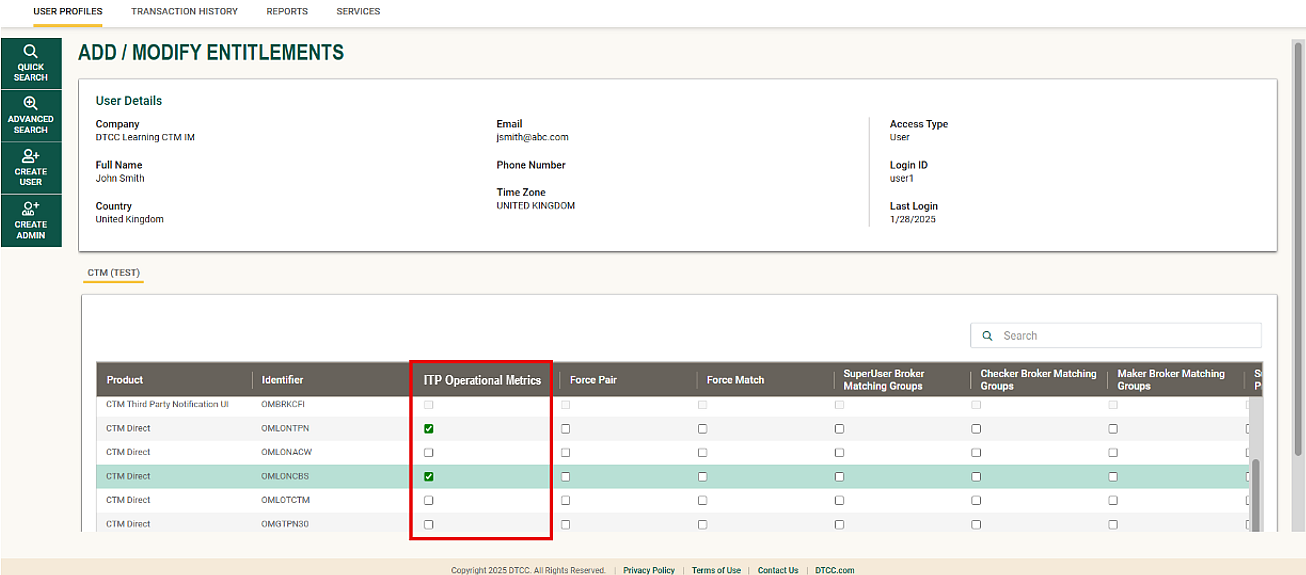This screenshot has width=1306, height=575.
Task: Click the Create User sidebar icon
Action: (31, 167)
